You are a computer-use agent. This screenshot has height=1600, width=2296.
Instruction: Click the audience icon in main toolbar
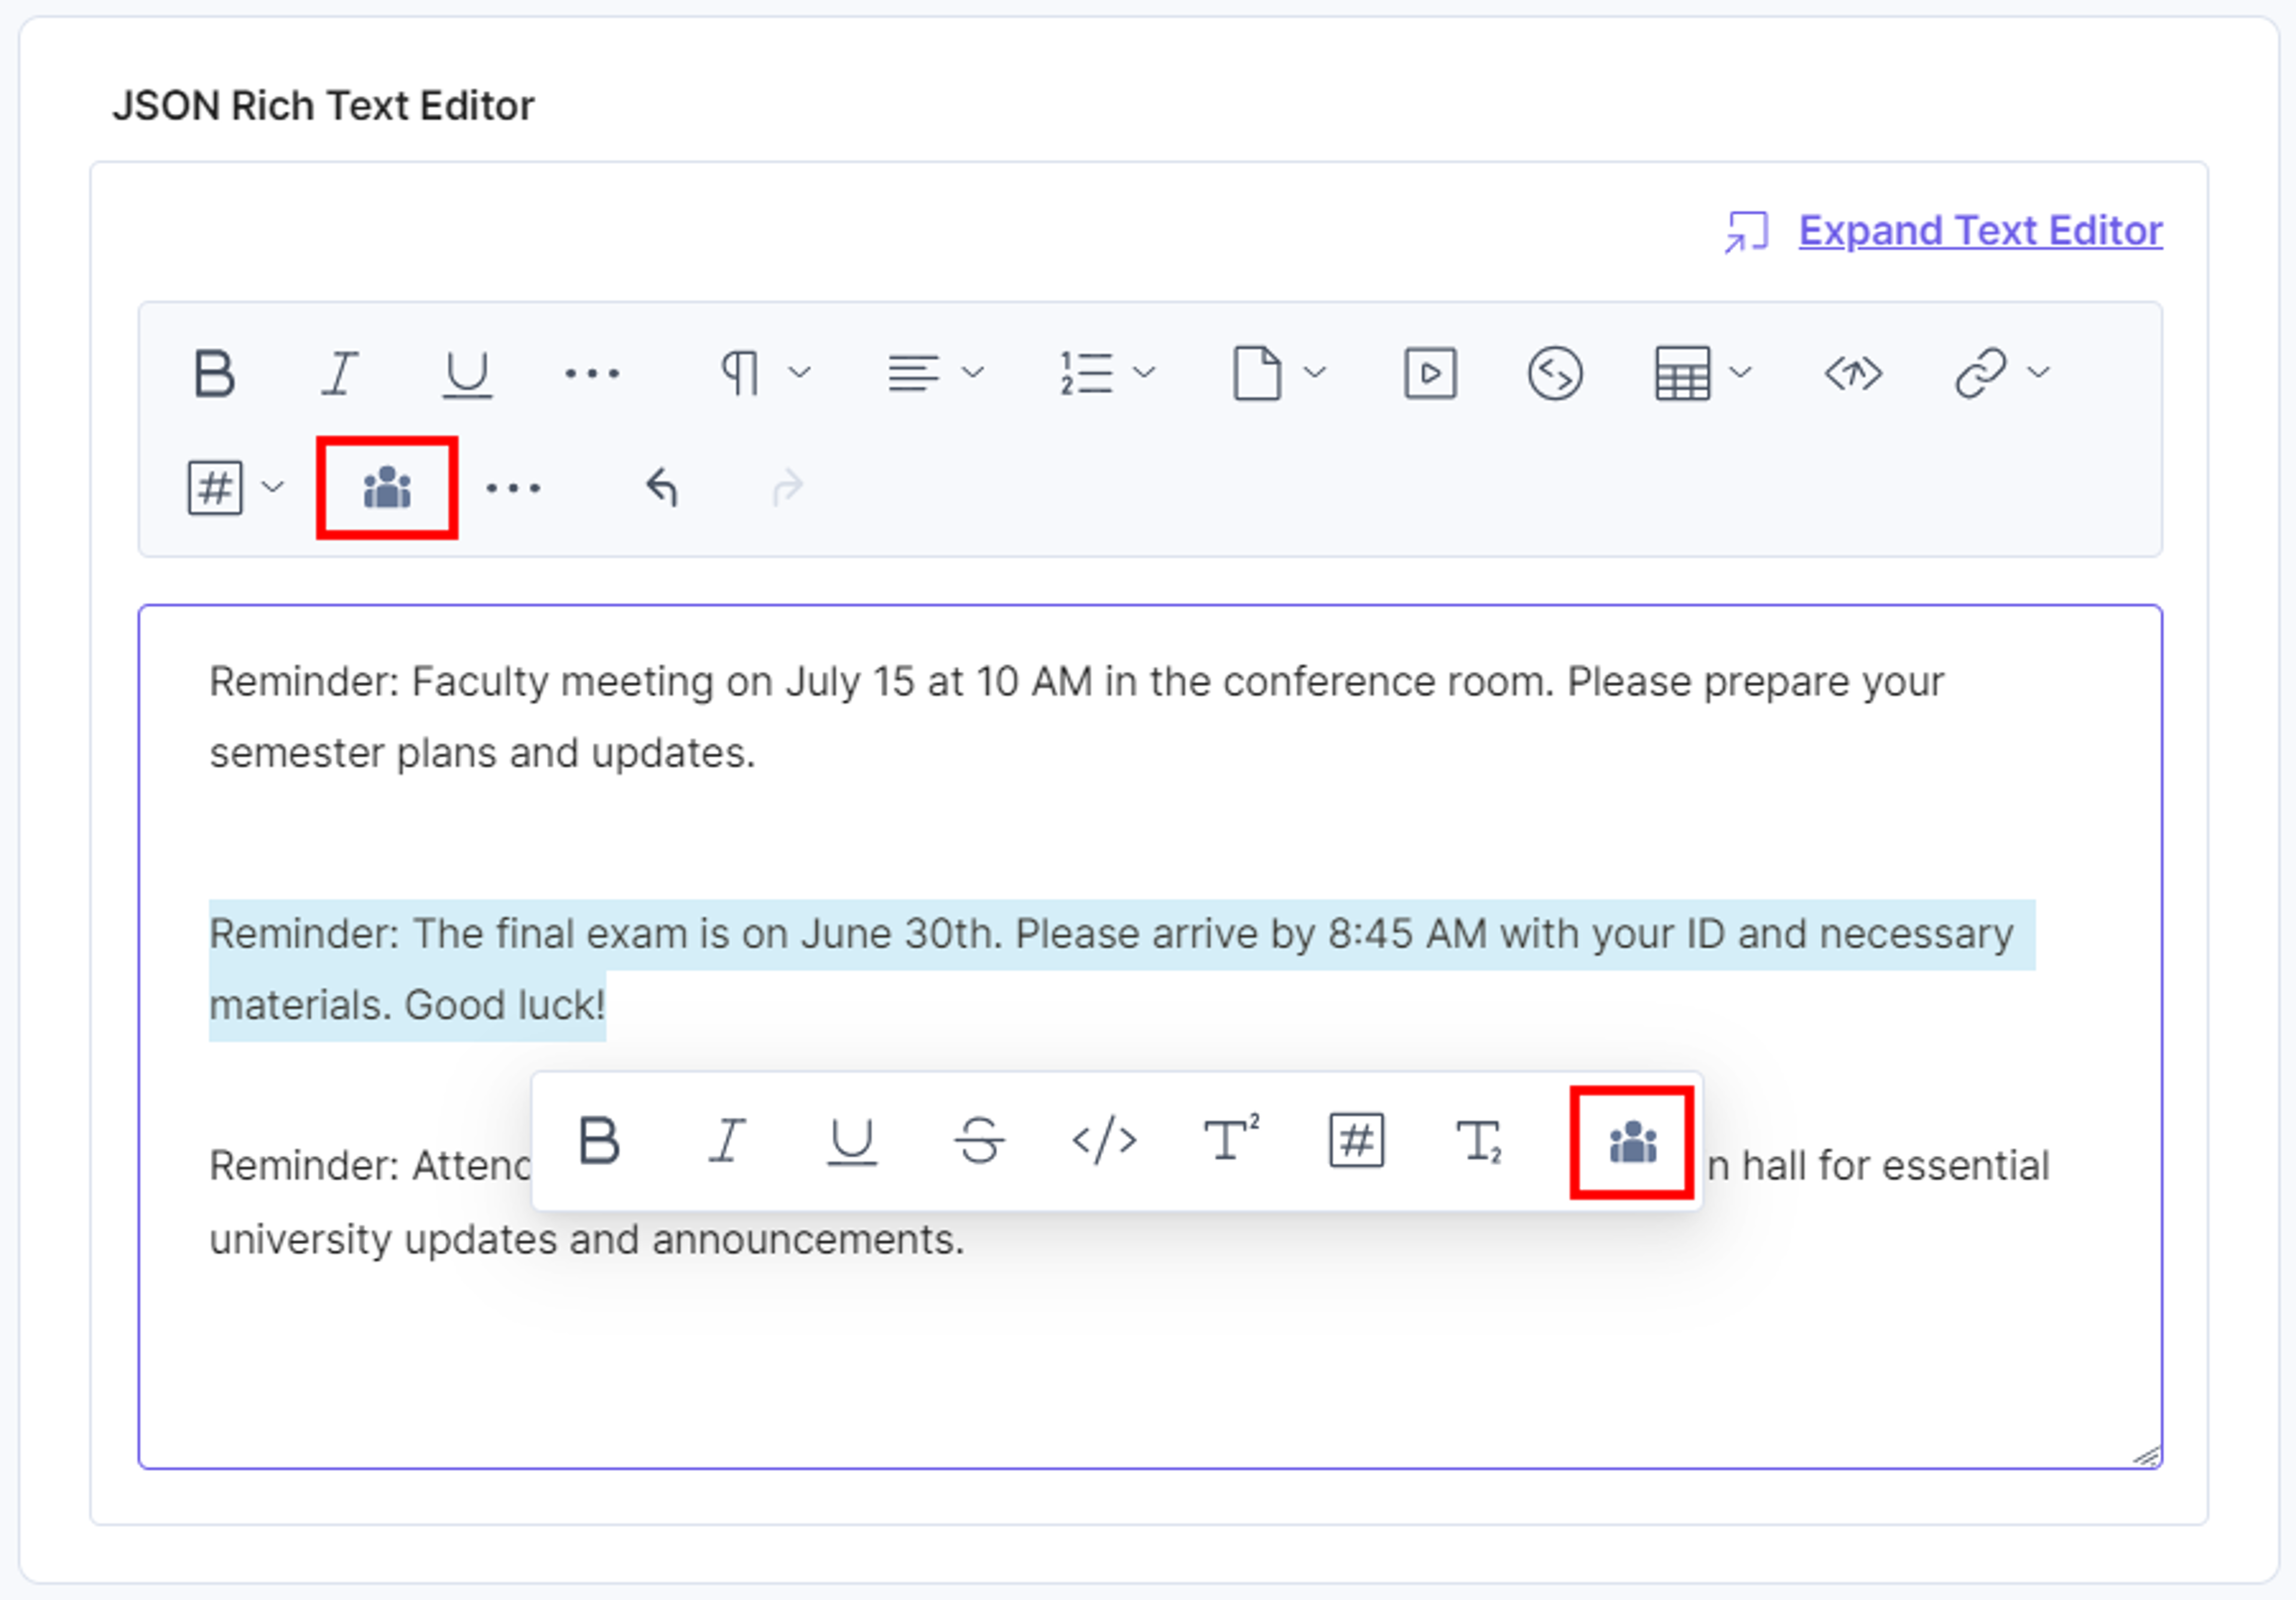point(387,488)
